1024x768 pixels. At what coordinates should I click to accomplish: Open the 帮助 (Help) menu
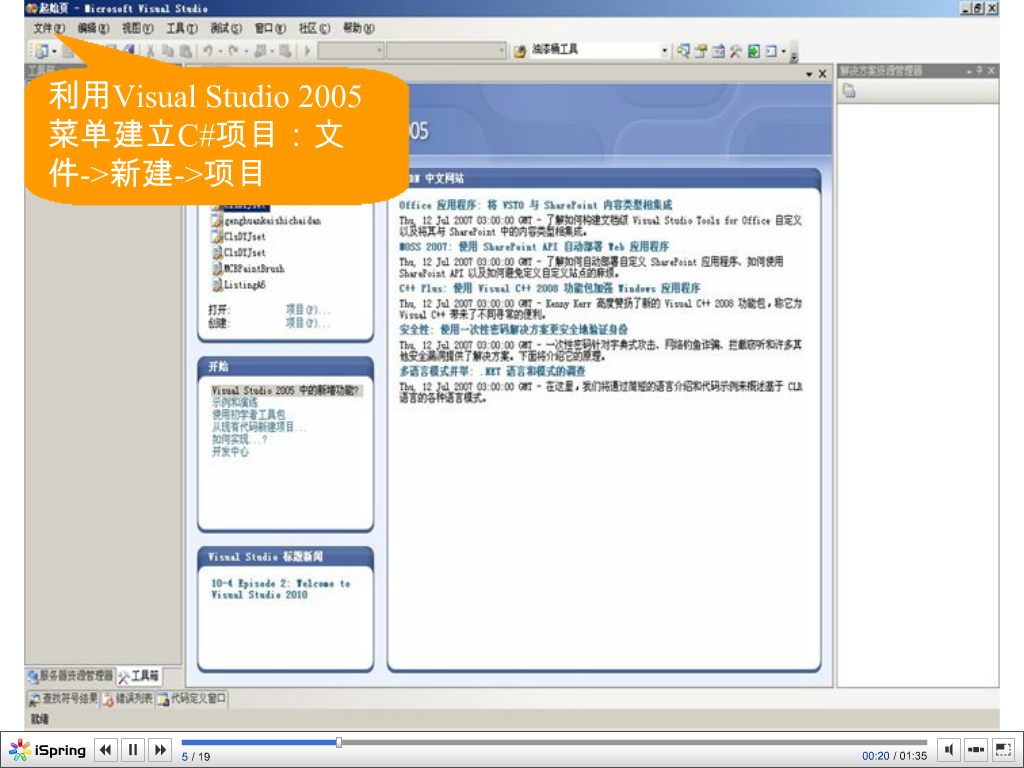point(359,28)
